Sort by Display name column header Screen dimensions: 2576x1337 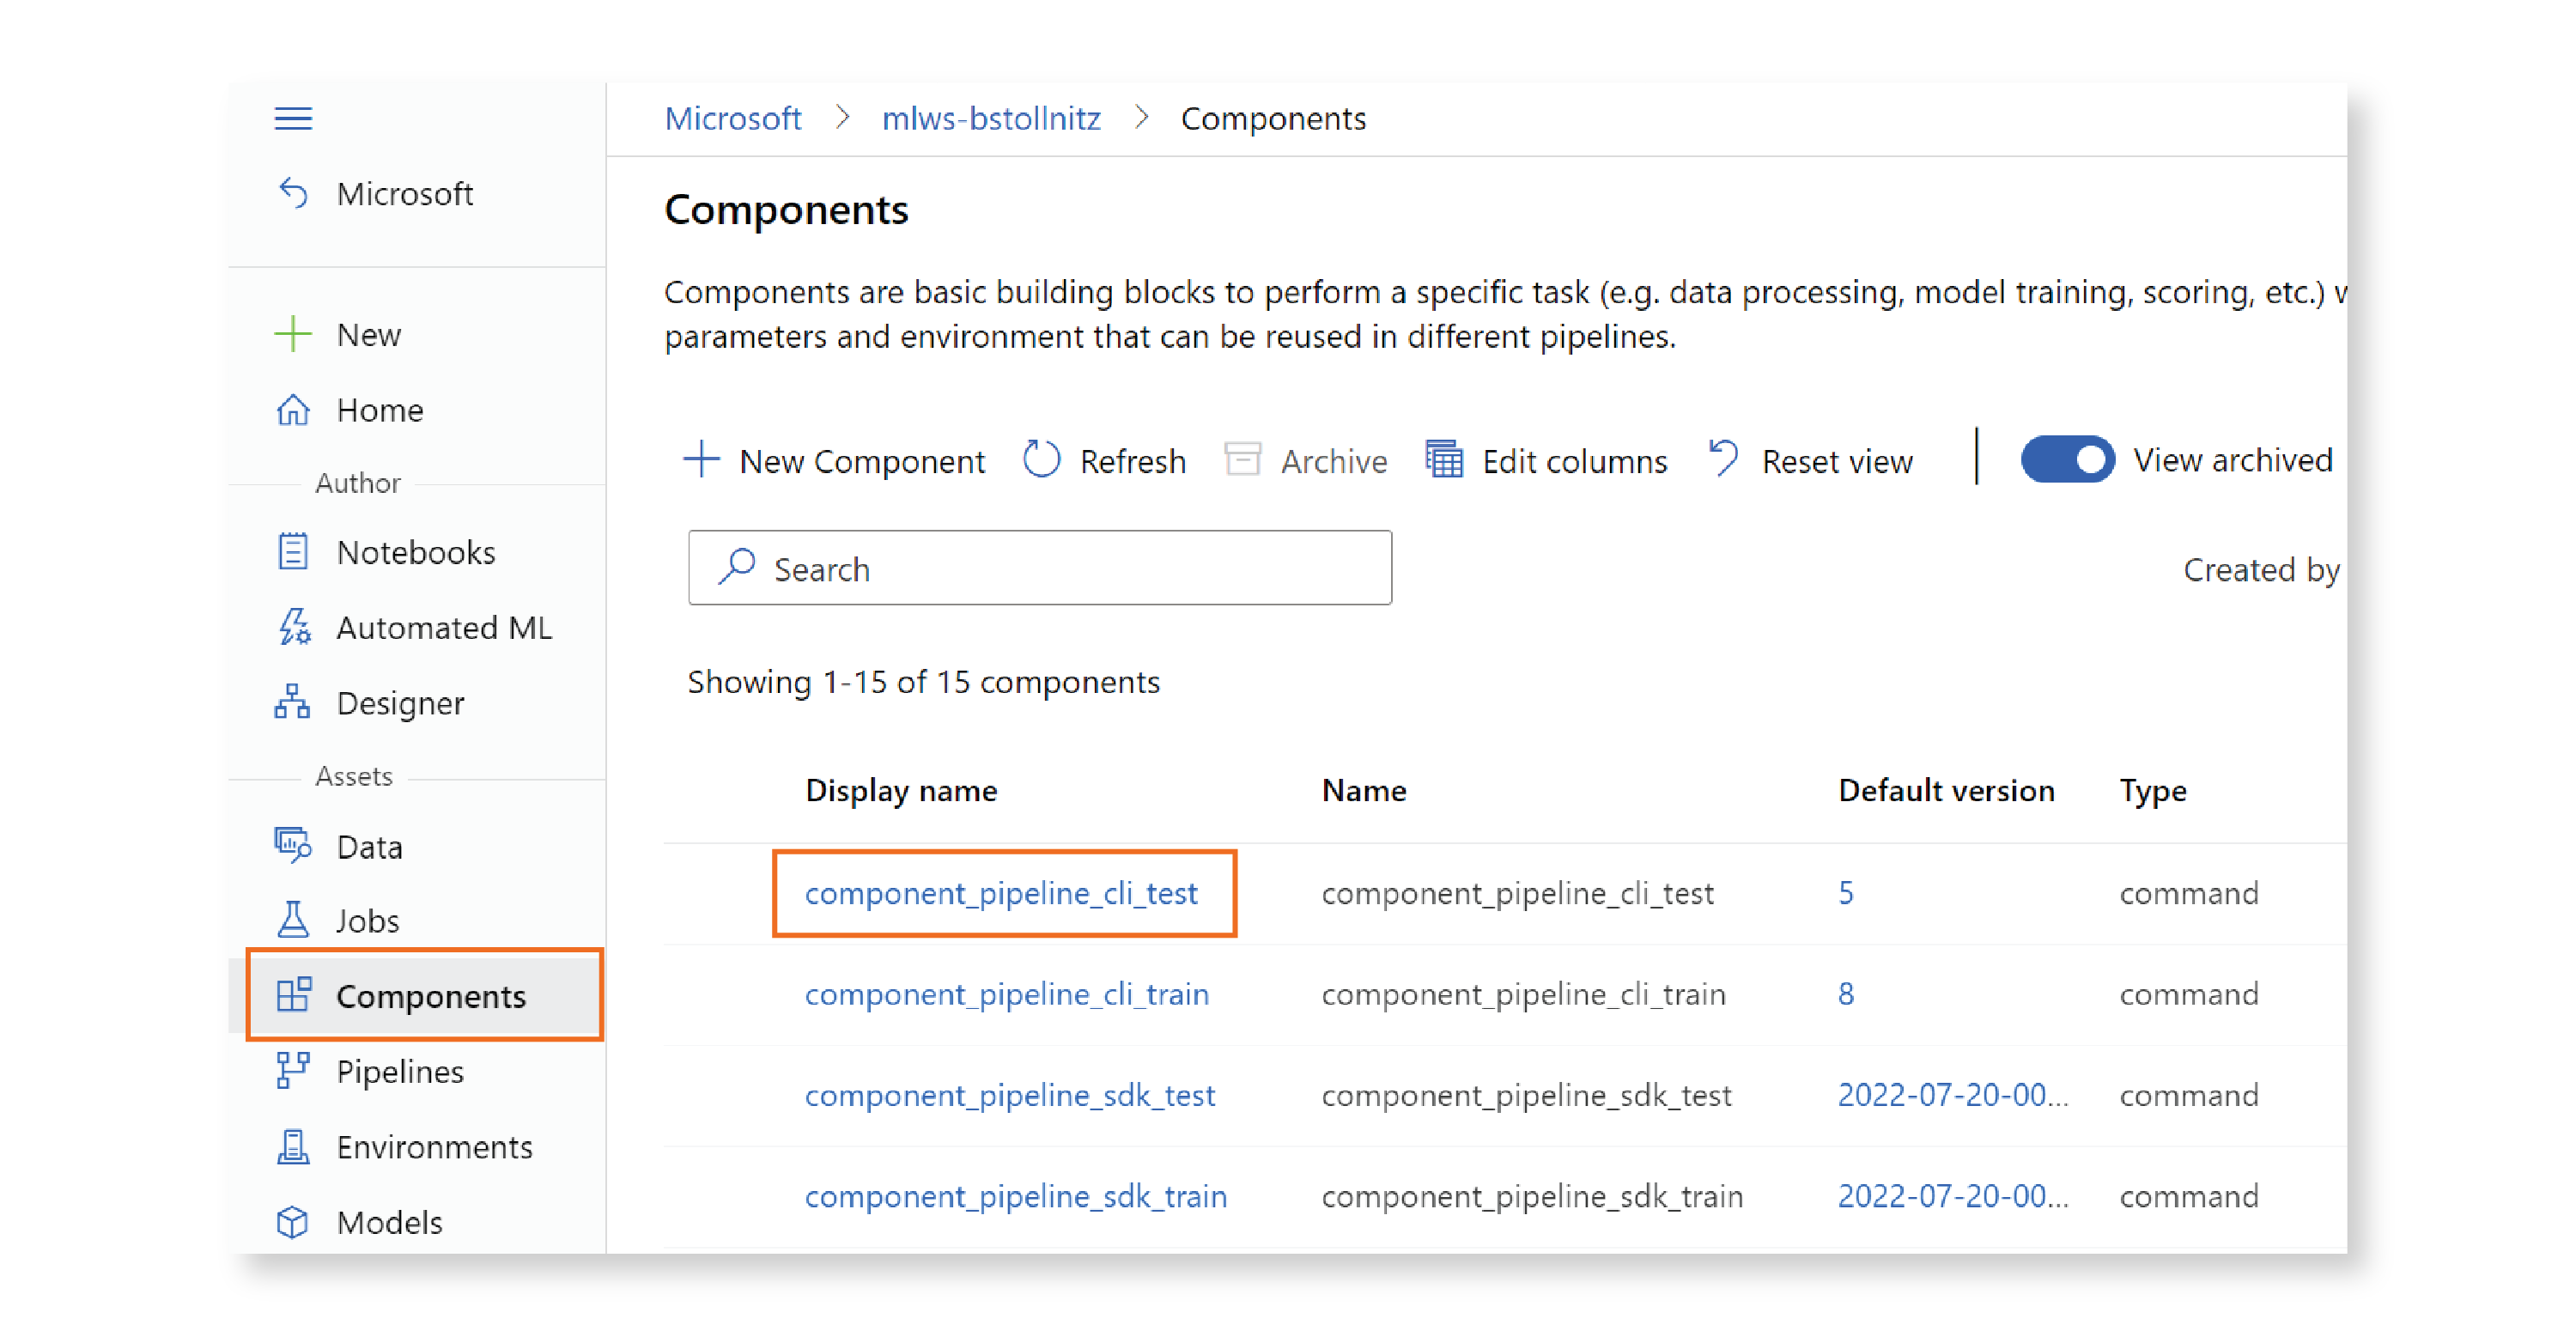click(x=901, y=790)
